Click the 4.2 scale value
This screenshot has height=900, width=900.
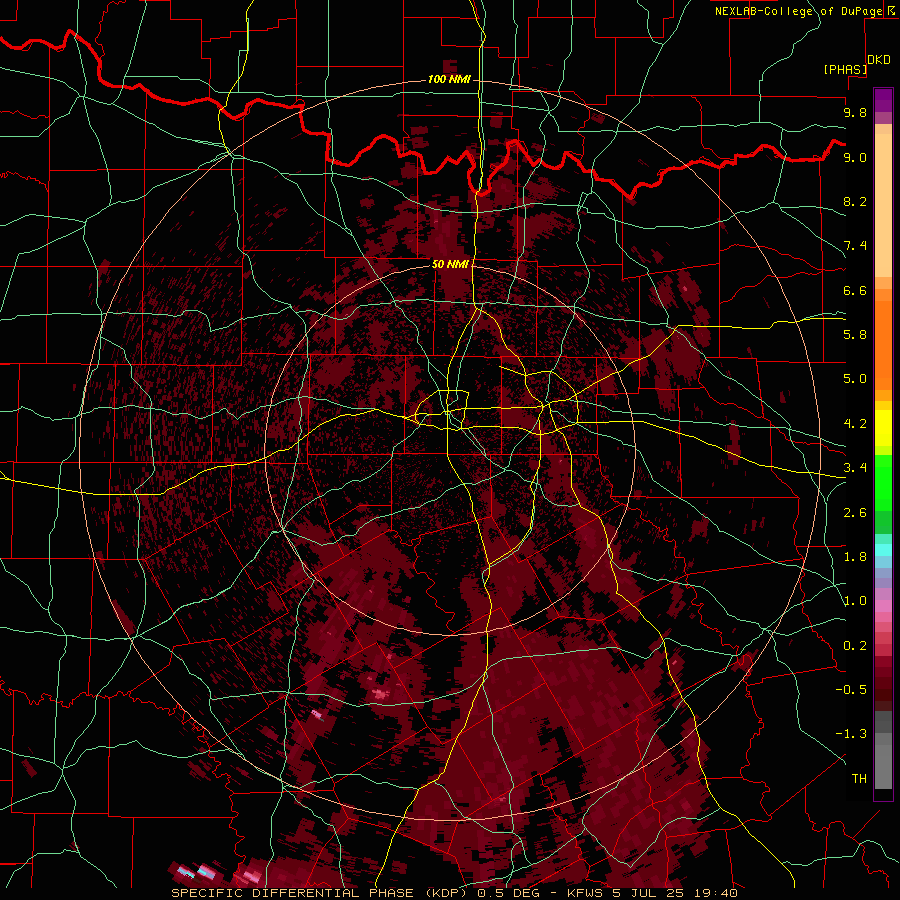[x=855, y=424]
